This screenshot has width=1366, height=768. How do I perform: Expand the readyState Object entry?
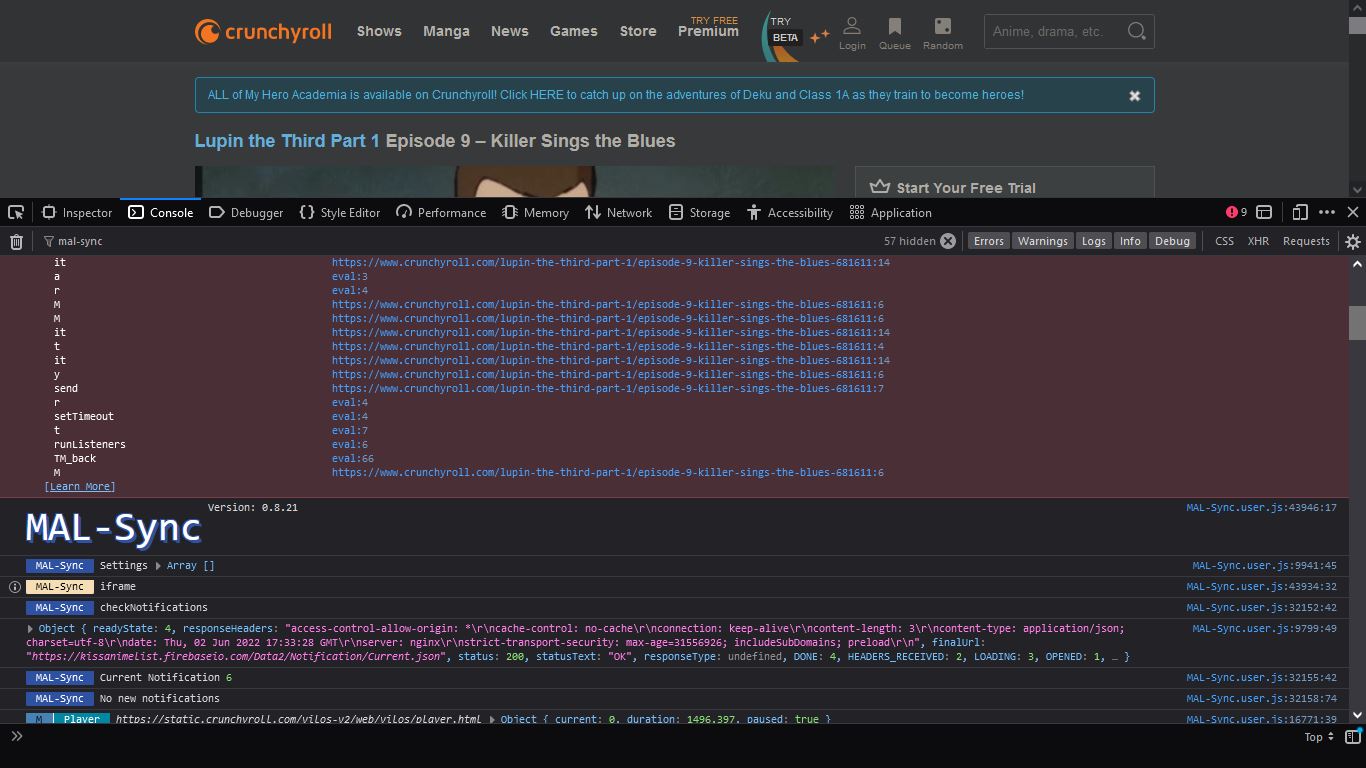tap(30, 629)
